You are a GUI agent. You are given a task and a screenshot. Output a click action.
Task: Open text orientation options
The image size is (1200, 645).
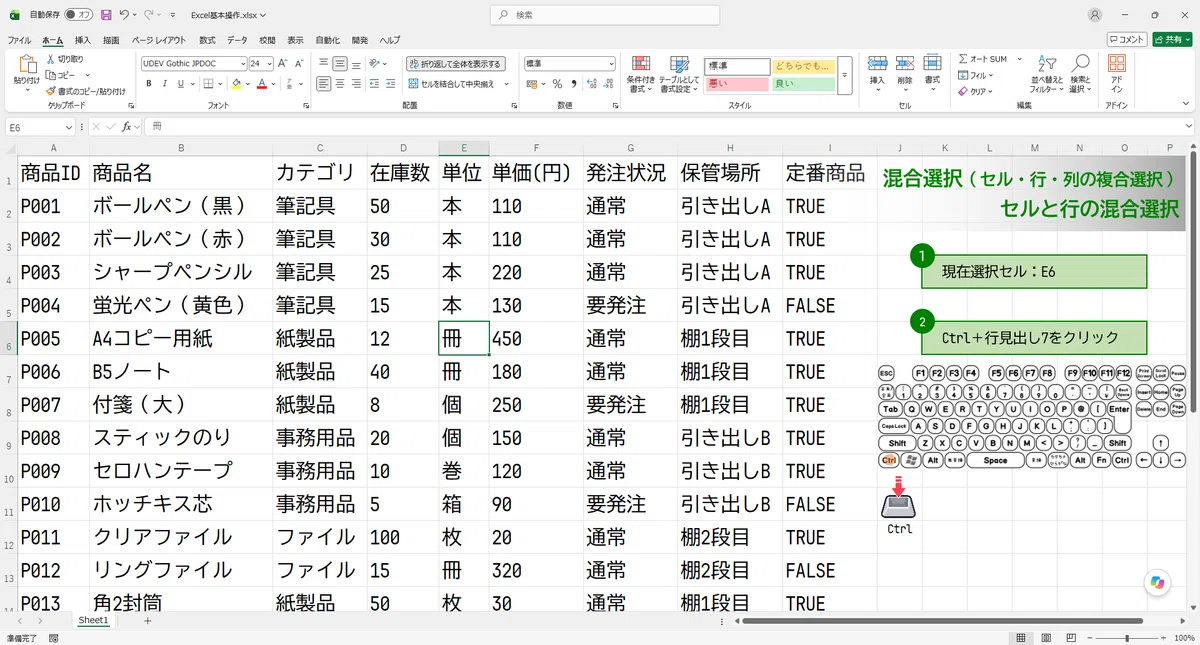click(377, 63)
